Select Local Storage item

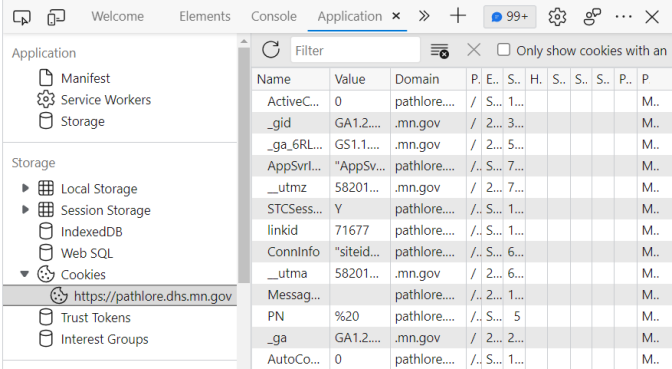(x=99, y=189)
